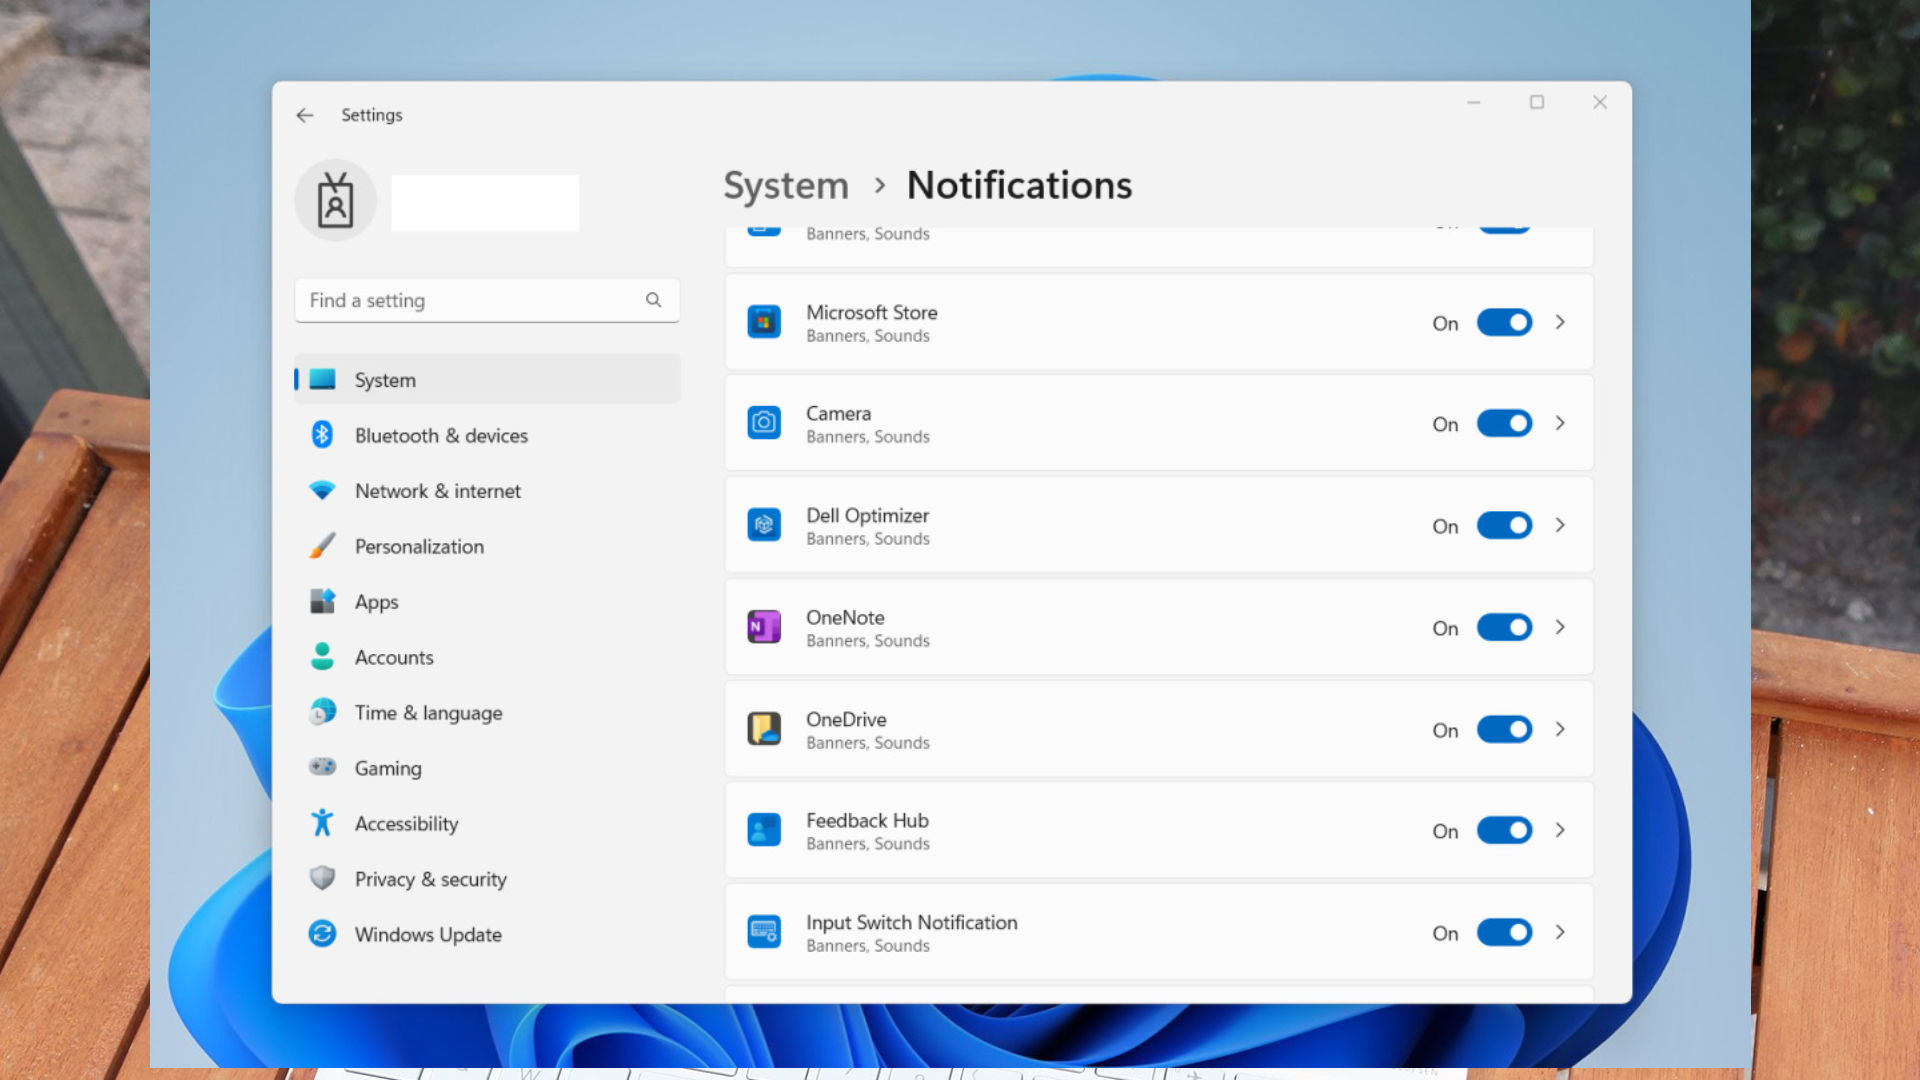Click the search magnifier icon

coord(653,300)
